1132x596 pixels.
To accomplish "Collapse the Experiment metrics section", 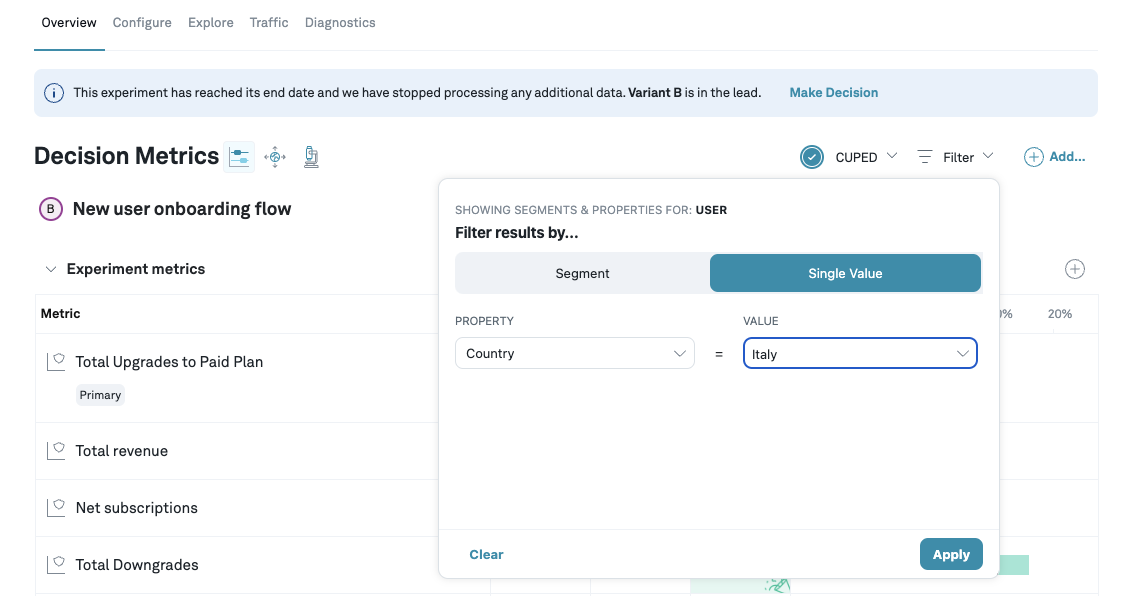I will (51, 268).
